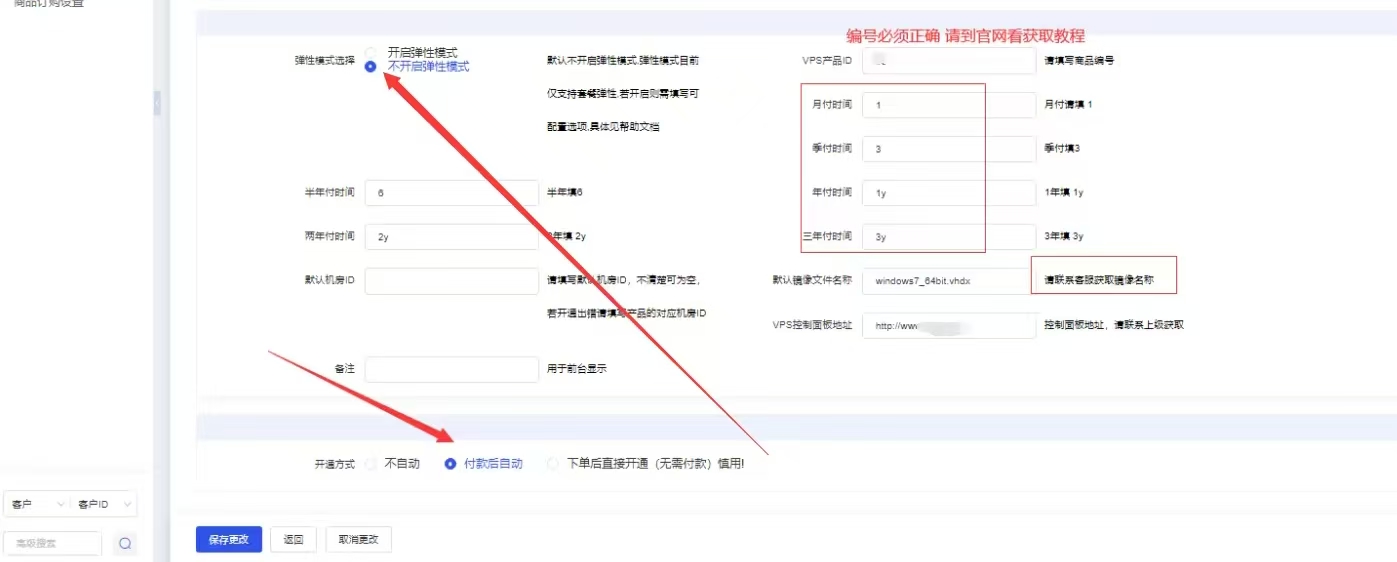The width and height of the screenshot is (1397, 562).
Task: Click the 用于前台显示 hint text
Action: tap(576, 369)
